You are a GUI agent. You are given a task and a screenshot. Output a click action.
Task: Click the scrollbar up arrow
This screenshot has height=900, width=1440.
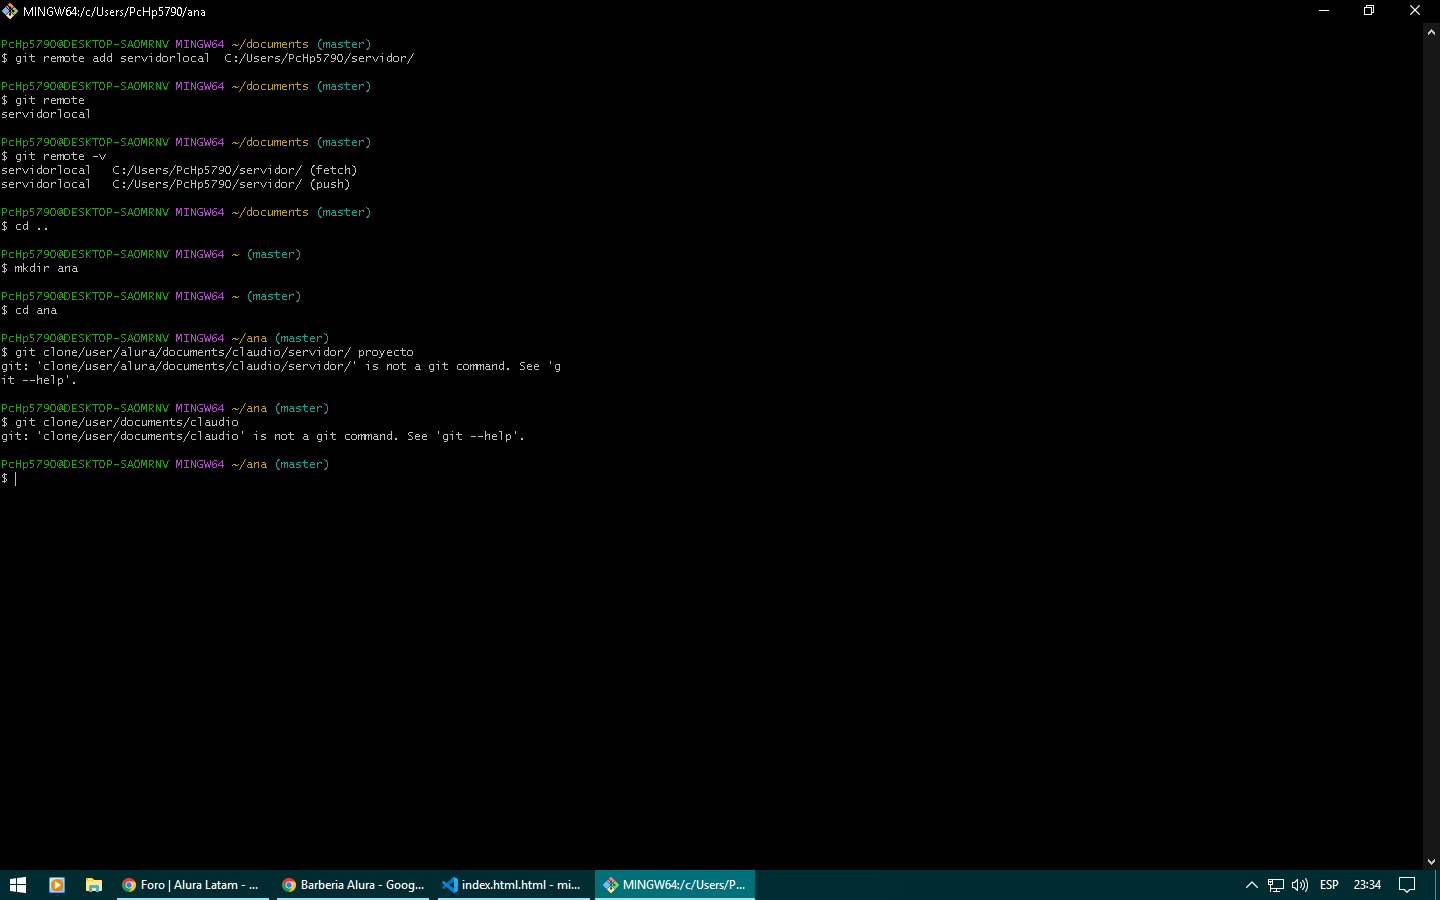tap(1431, 32)
